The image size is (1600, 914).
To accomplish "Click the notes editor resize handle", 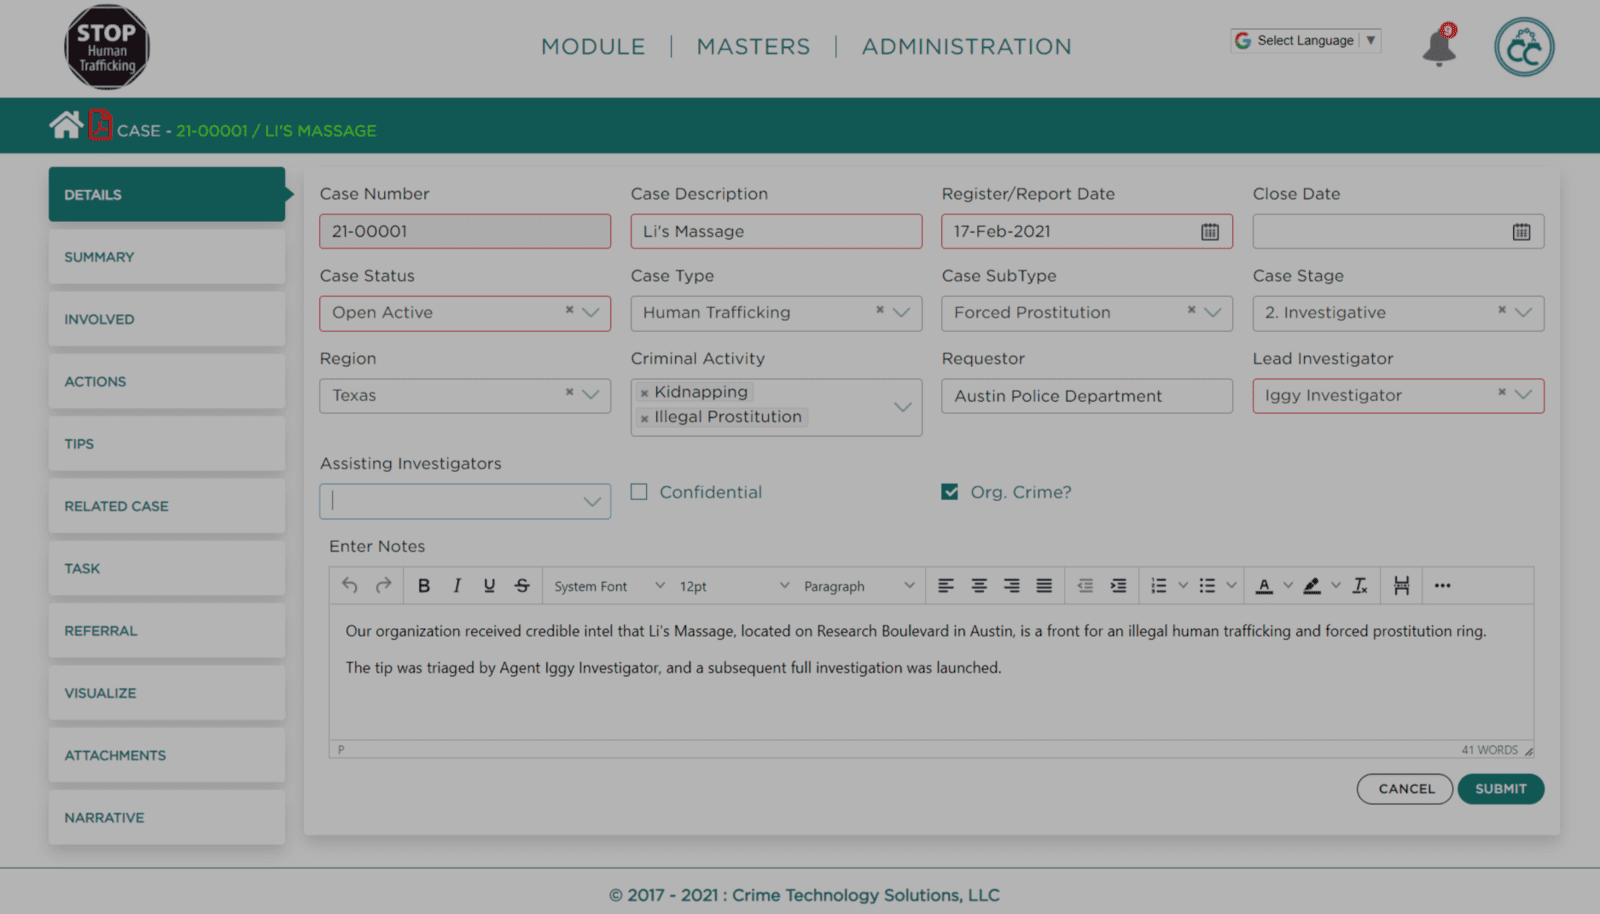I will point(1528,750).
